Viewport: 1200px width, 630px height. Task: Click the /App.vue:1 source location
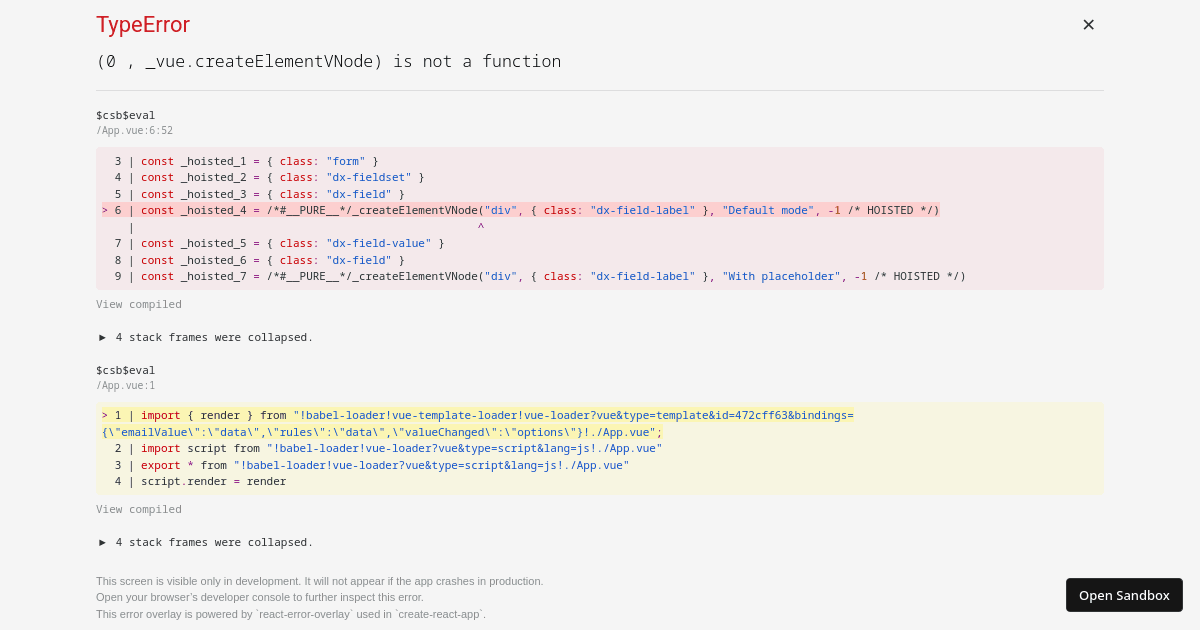click(x=125, y=385)
